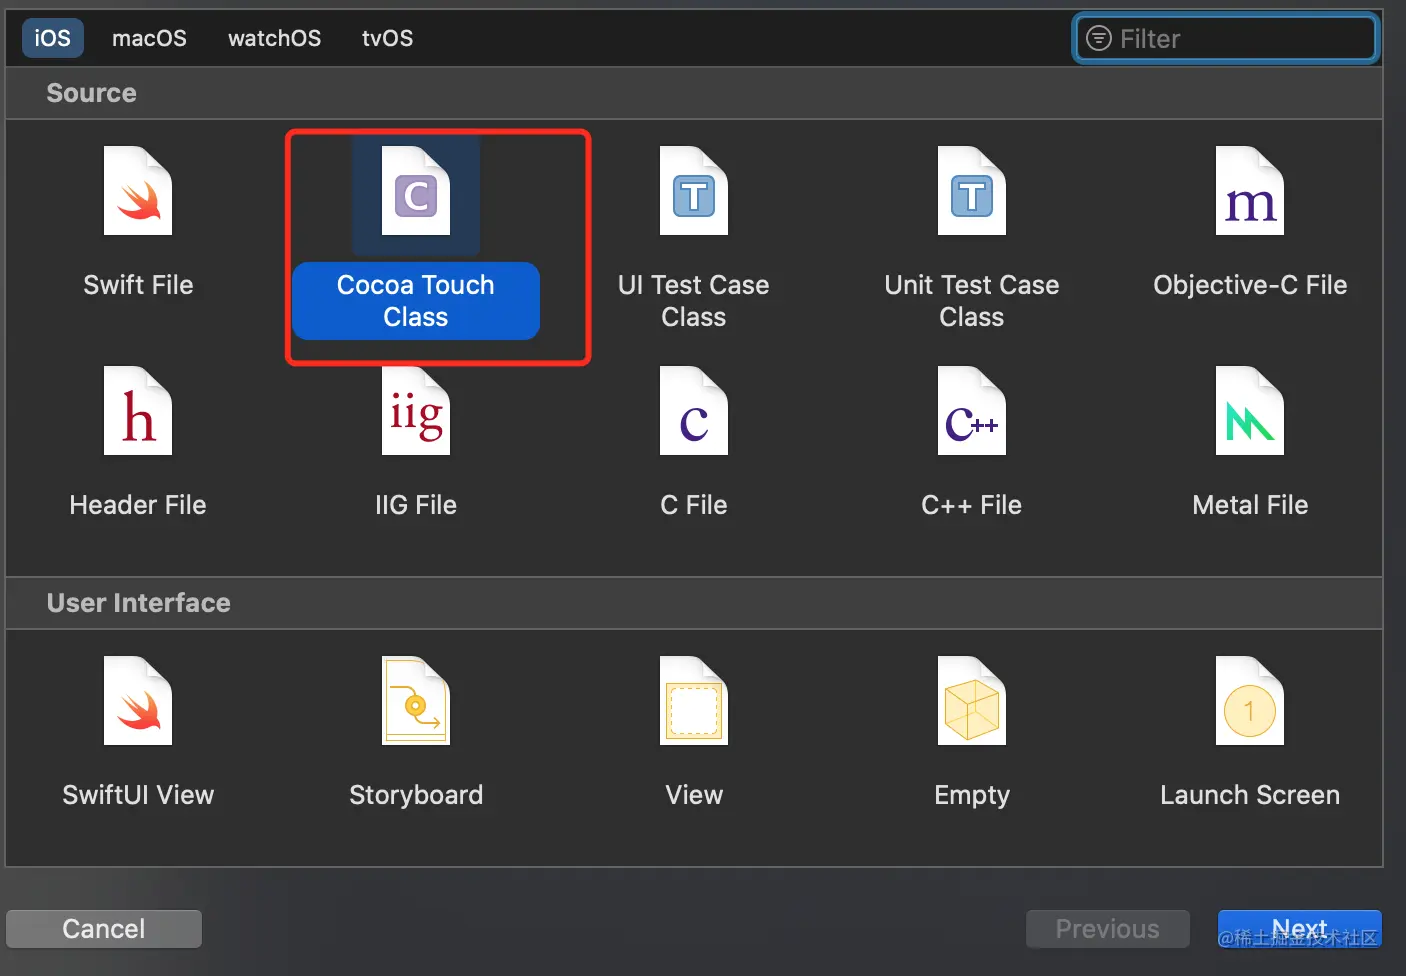
Task: Click the "Objective-C File" label
Action: point(1250,285)
